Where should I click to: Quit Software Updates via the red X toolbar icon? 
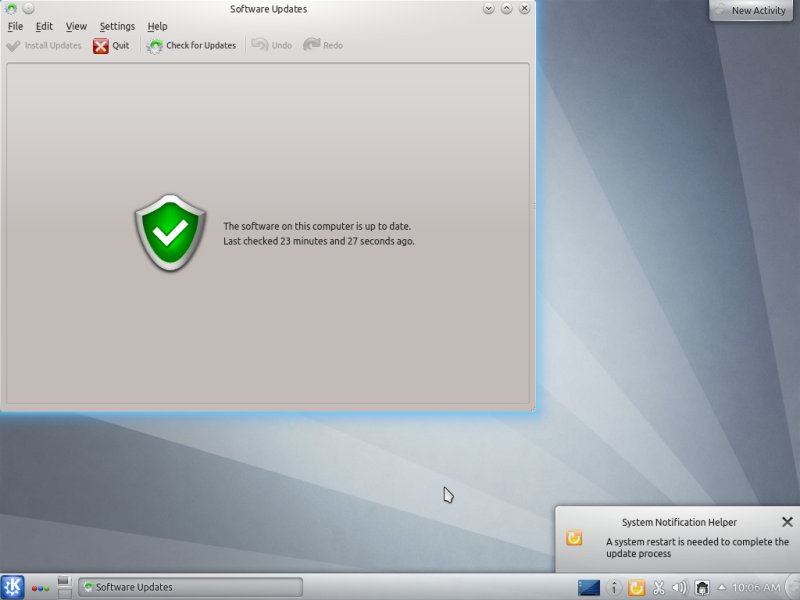click(x=101, y=45)
